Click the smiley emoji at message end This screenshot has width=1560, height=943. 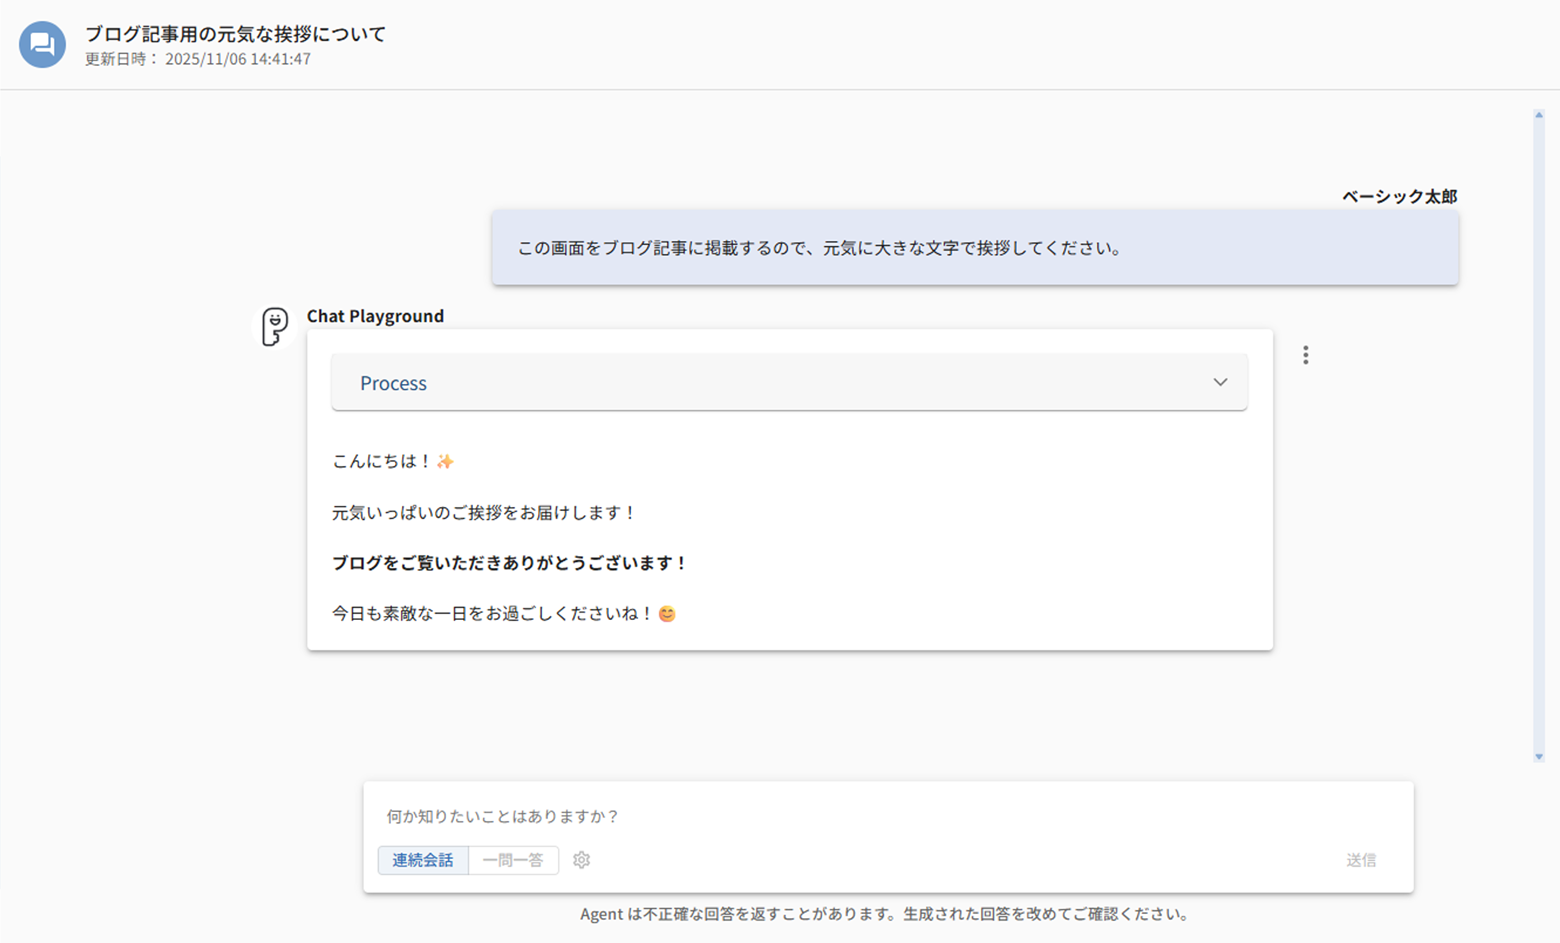(667, 613)
